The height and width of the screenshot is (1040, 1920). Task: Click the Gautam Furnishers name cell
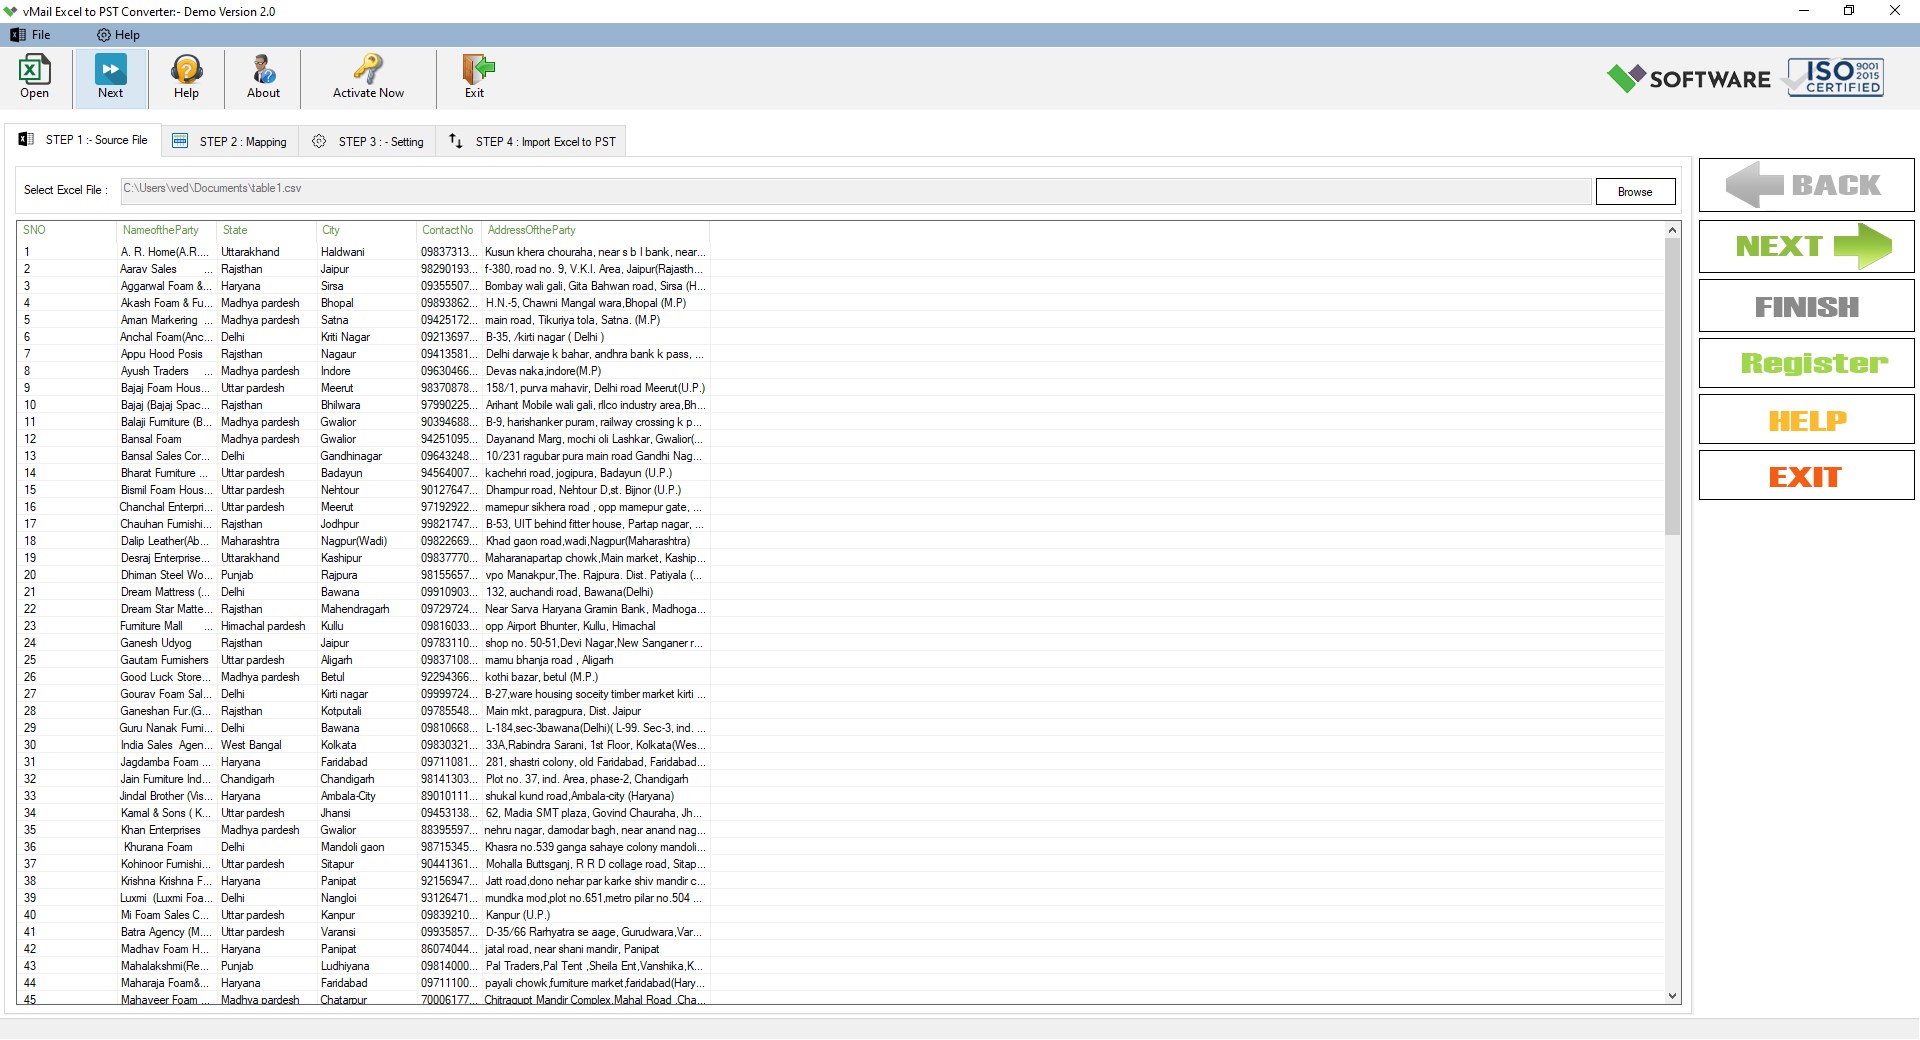click(165, 660)
